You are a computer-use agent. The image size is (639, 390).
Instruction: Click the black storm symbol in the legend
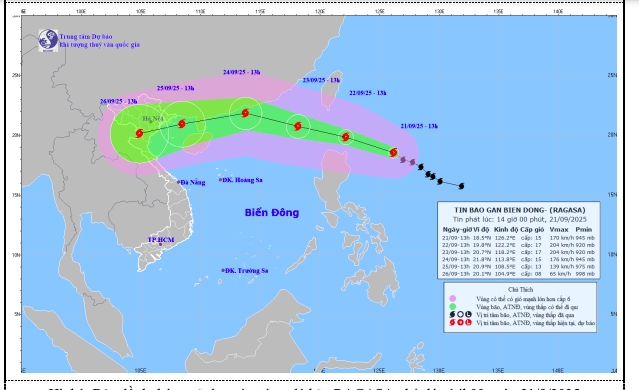452,315
